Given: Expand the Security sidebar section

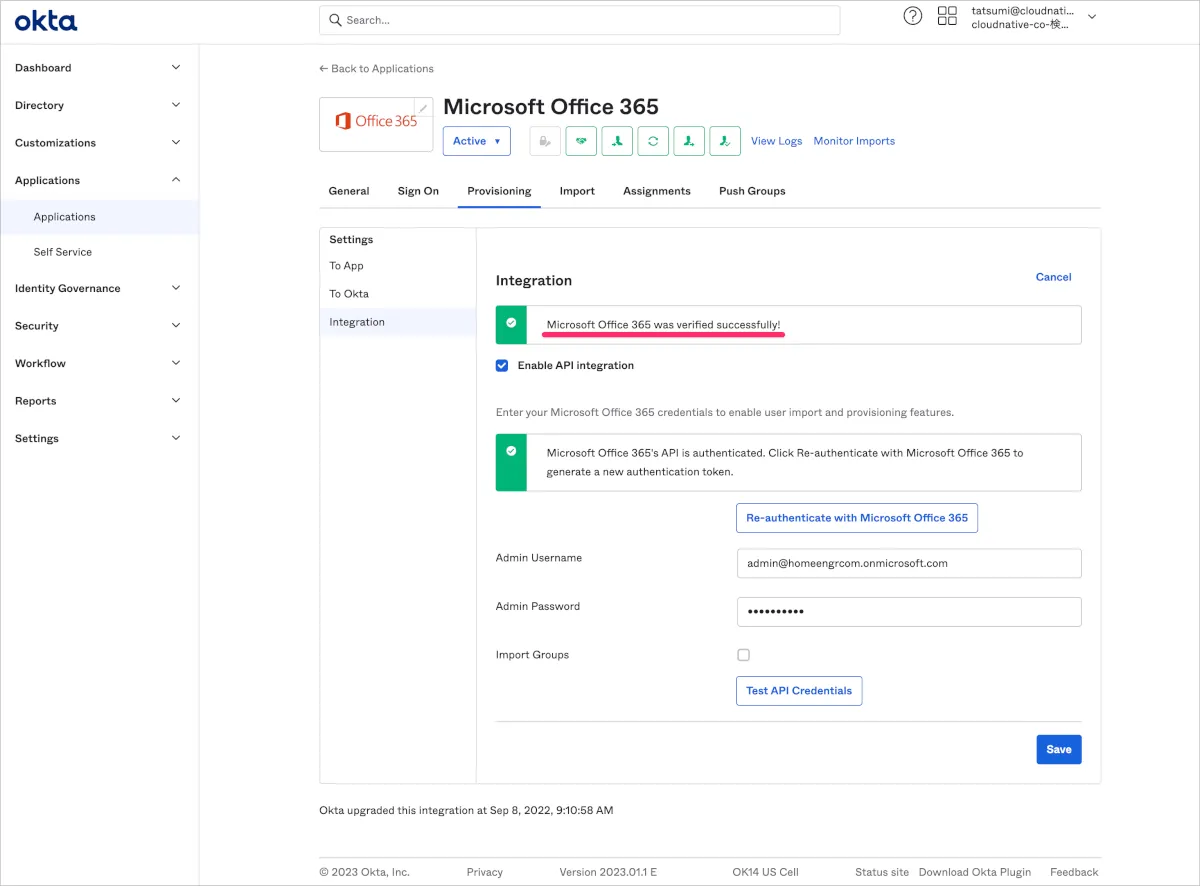Looking at the screenshot, I should coord(98,326).
